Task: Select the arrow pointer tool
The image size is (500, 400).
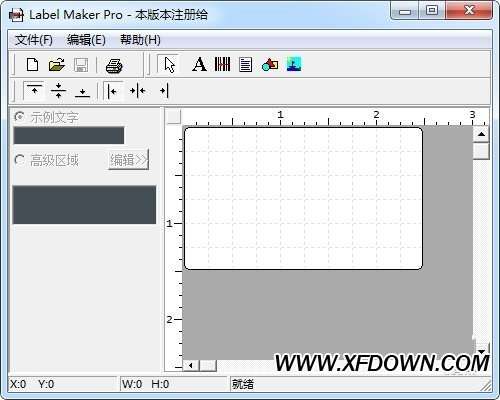Action: click(169, 64)
